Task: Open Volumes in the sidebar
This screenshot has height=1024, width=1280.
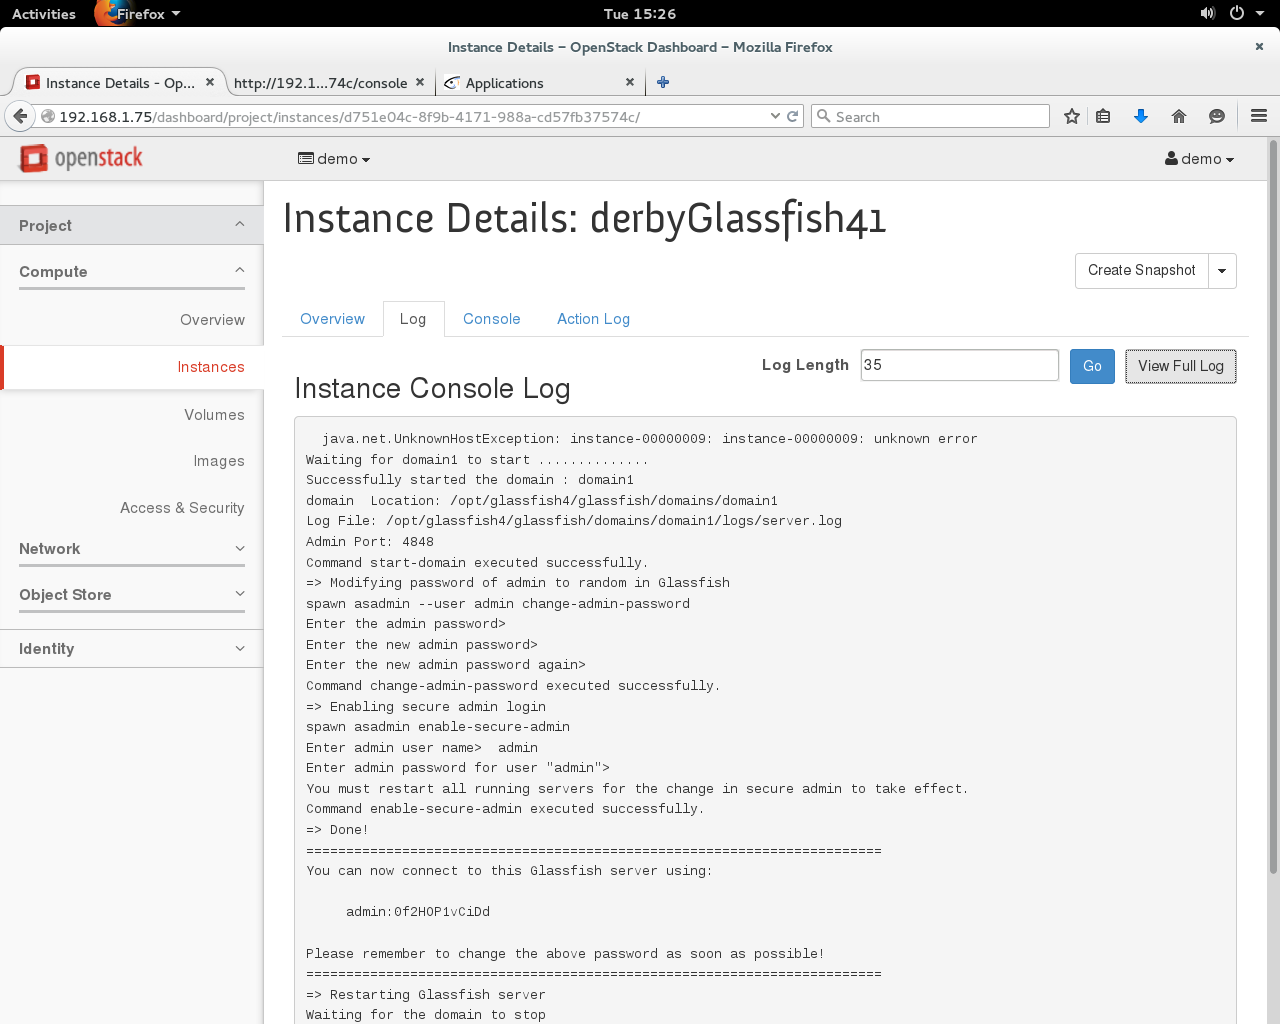Action: point(214,415)
